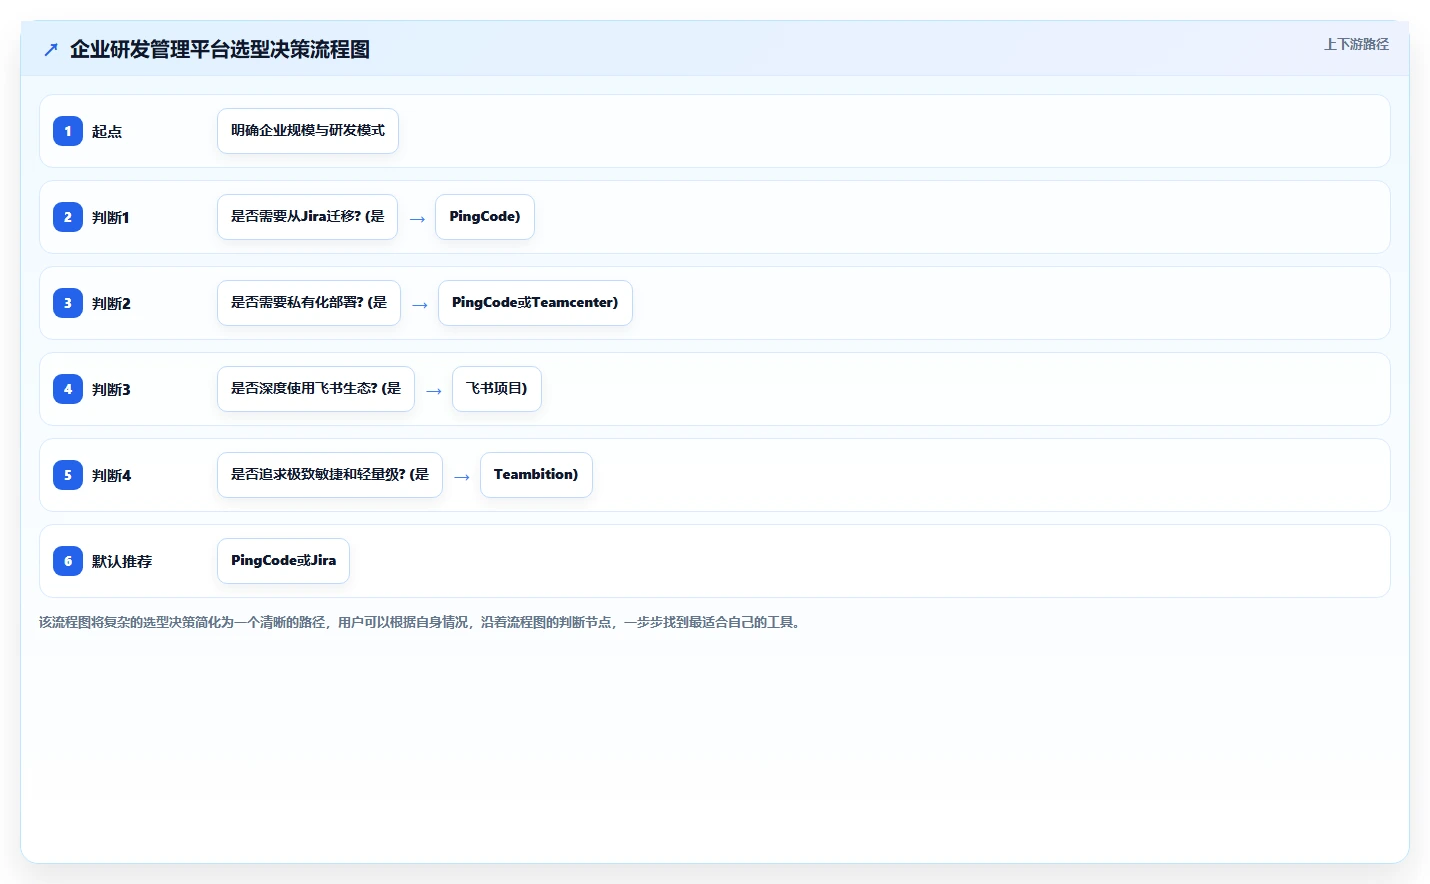Click the step 1 number badge
Image resolution: width=1430 pixels, height=884 pixels.
pyautogui.click(x=68, y=131)
